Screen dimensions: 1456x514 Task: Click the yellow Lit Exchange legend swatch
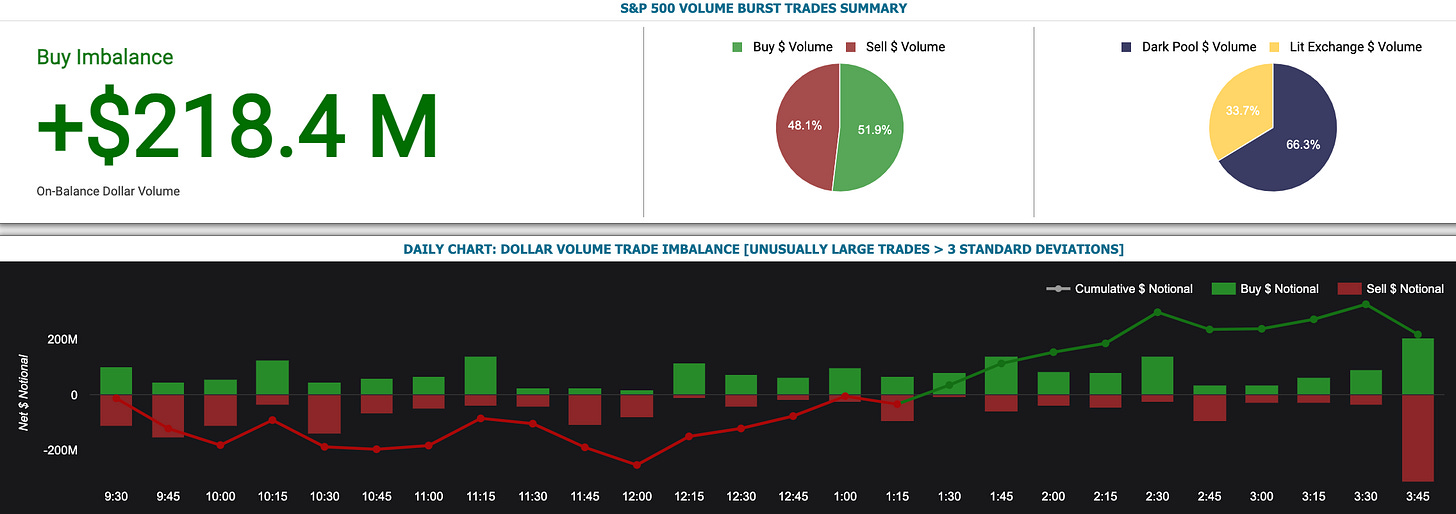(1276, 47)
